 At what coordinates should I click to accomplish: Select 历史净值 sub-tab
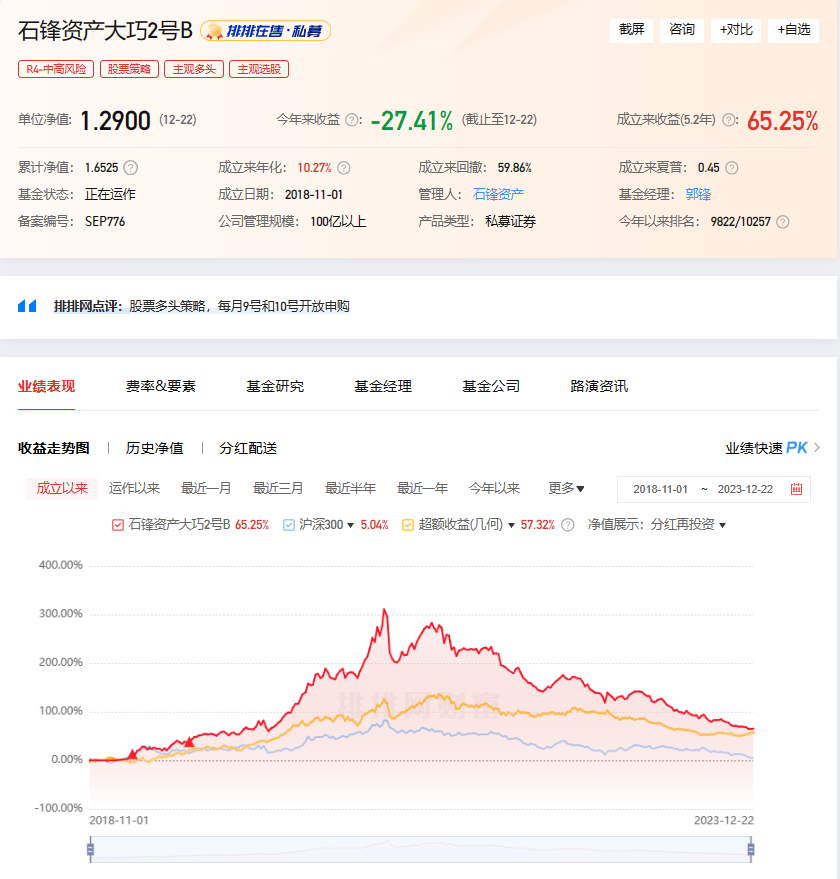point(154,448)
